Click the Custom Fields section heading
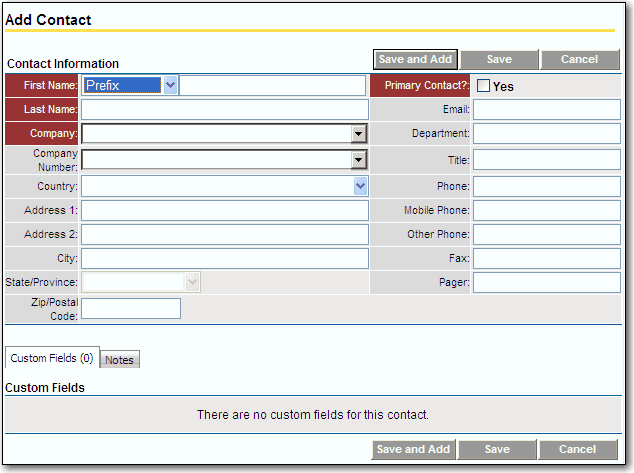634x473 pixels. point(45,387)
